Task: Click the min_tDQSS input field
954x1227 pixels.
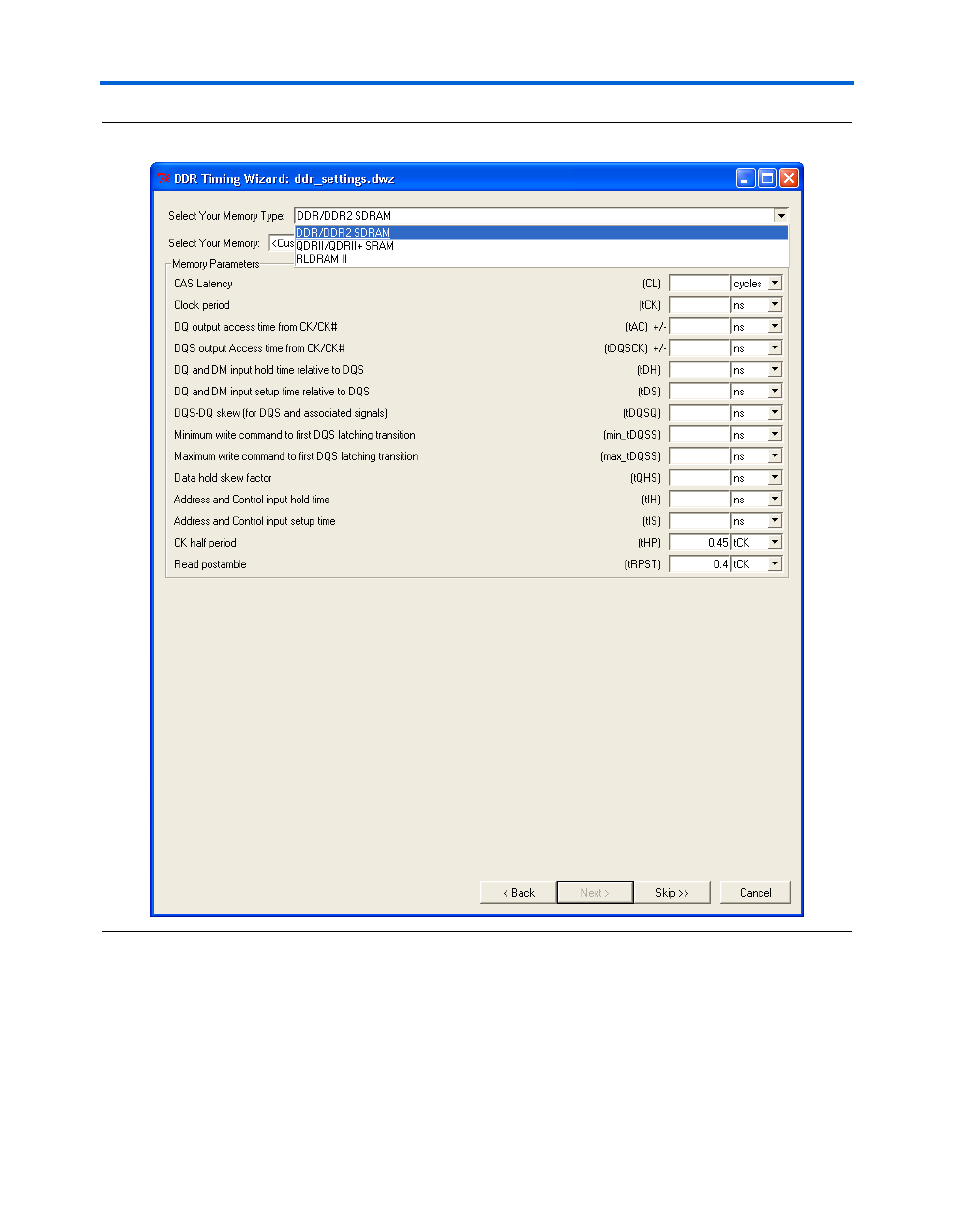Action: [700, 435]
